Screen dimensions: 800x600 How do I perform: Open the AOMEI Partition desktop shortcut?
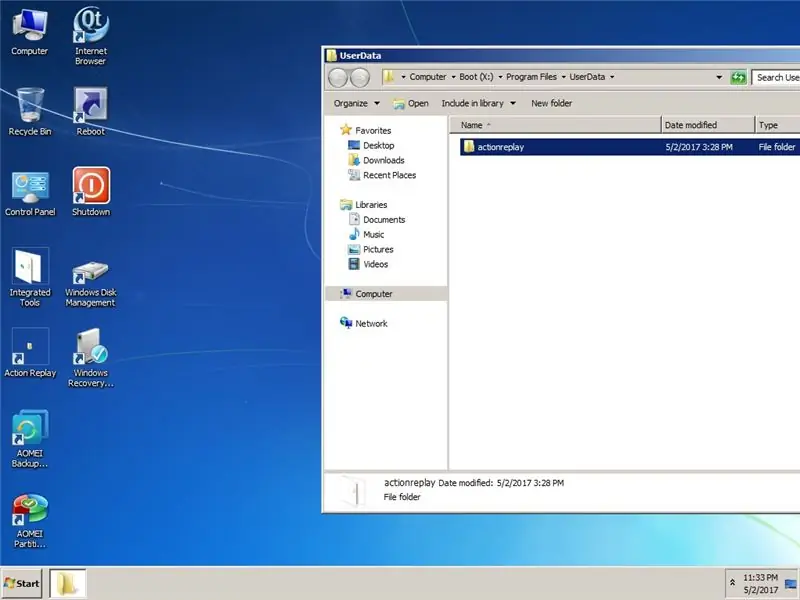point(30,520)
